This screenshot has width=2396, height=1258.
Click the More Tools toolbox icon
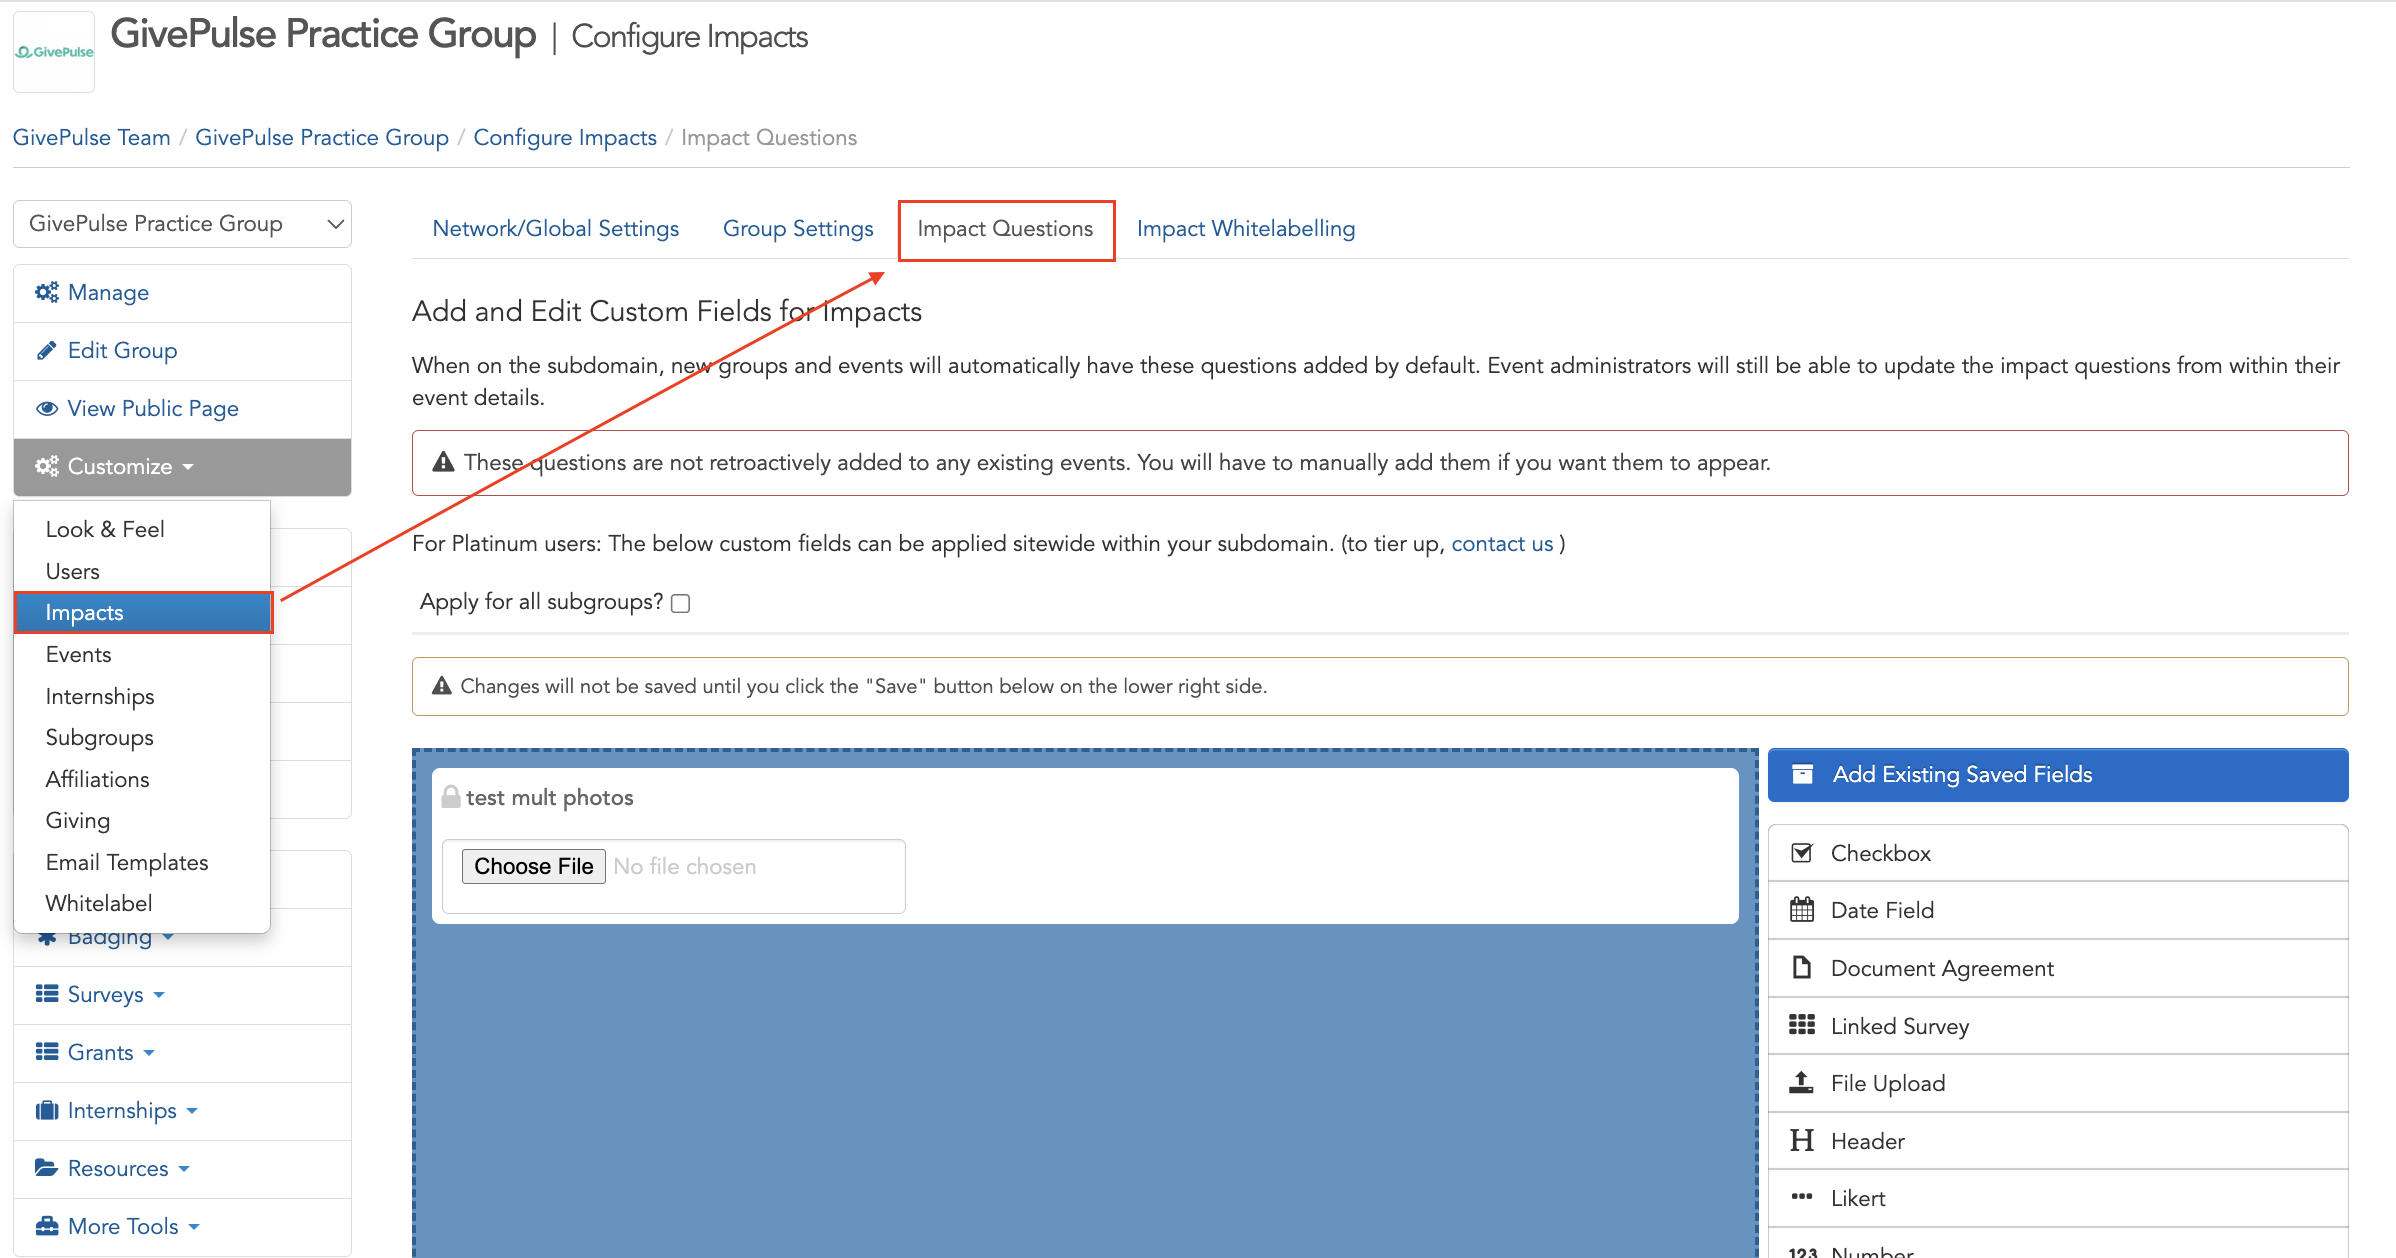click(47, 1226)
